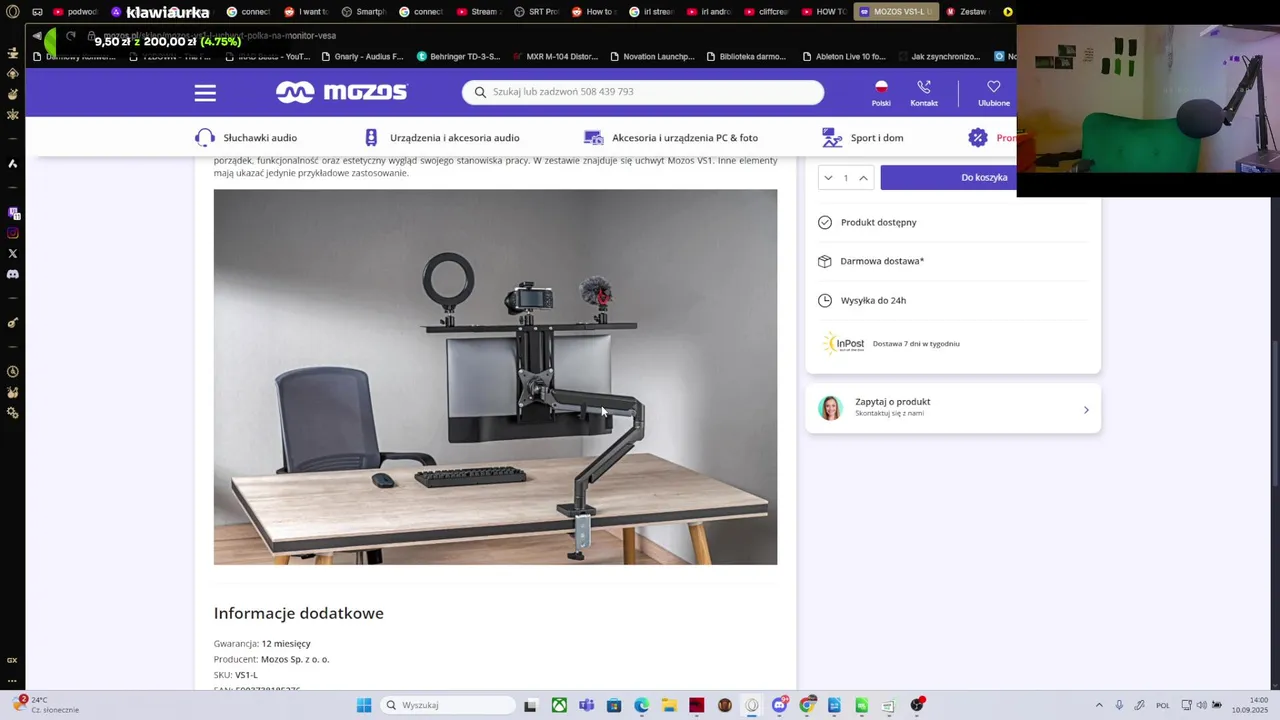
Task: Click the Produkt dostępny text
Action: tap(878, 222)
